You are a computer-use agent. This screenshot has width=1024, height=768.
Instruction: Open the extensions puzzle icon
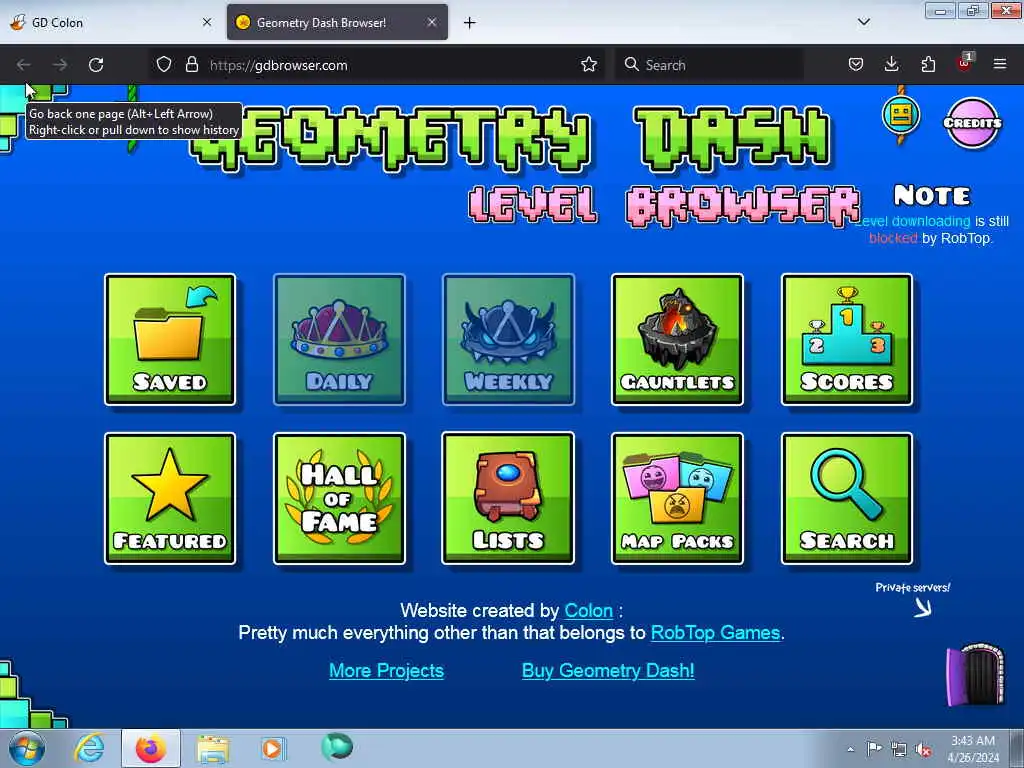click(x=928, y=65)
